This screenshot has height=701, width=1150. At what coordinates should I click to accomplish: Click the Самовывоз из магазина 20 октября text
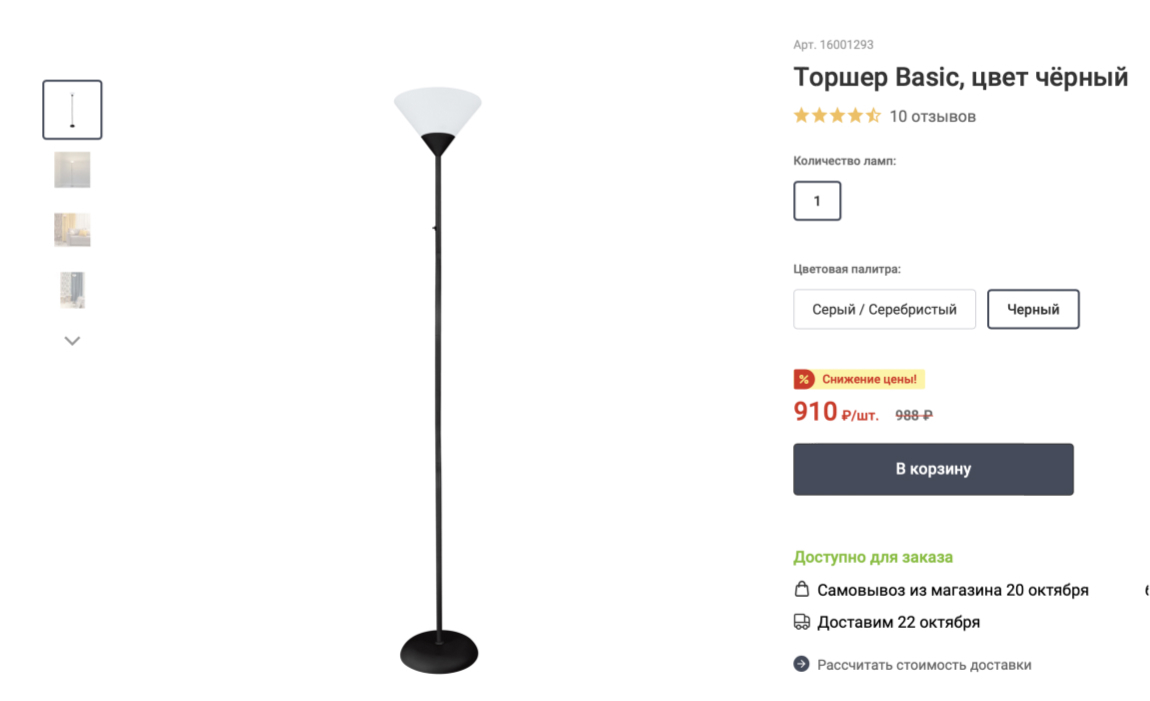point(952,590)
